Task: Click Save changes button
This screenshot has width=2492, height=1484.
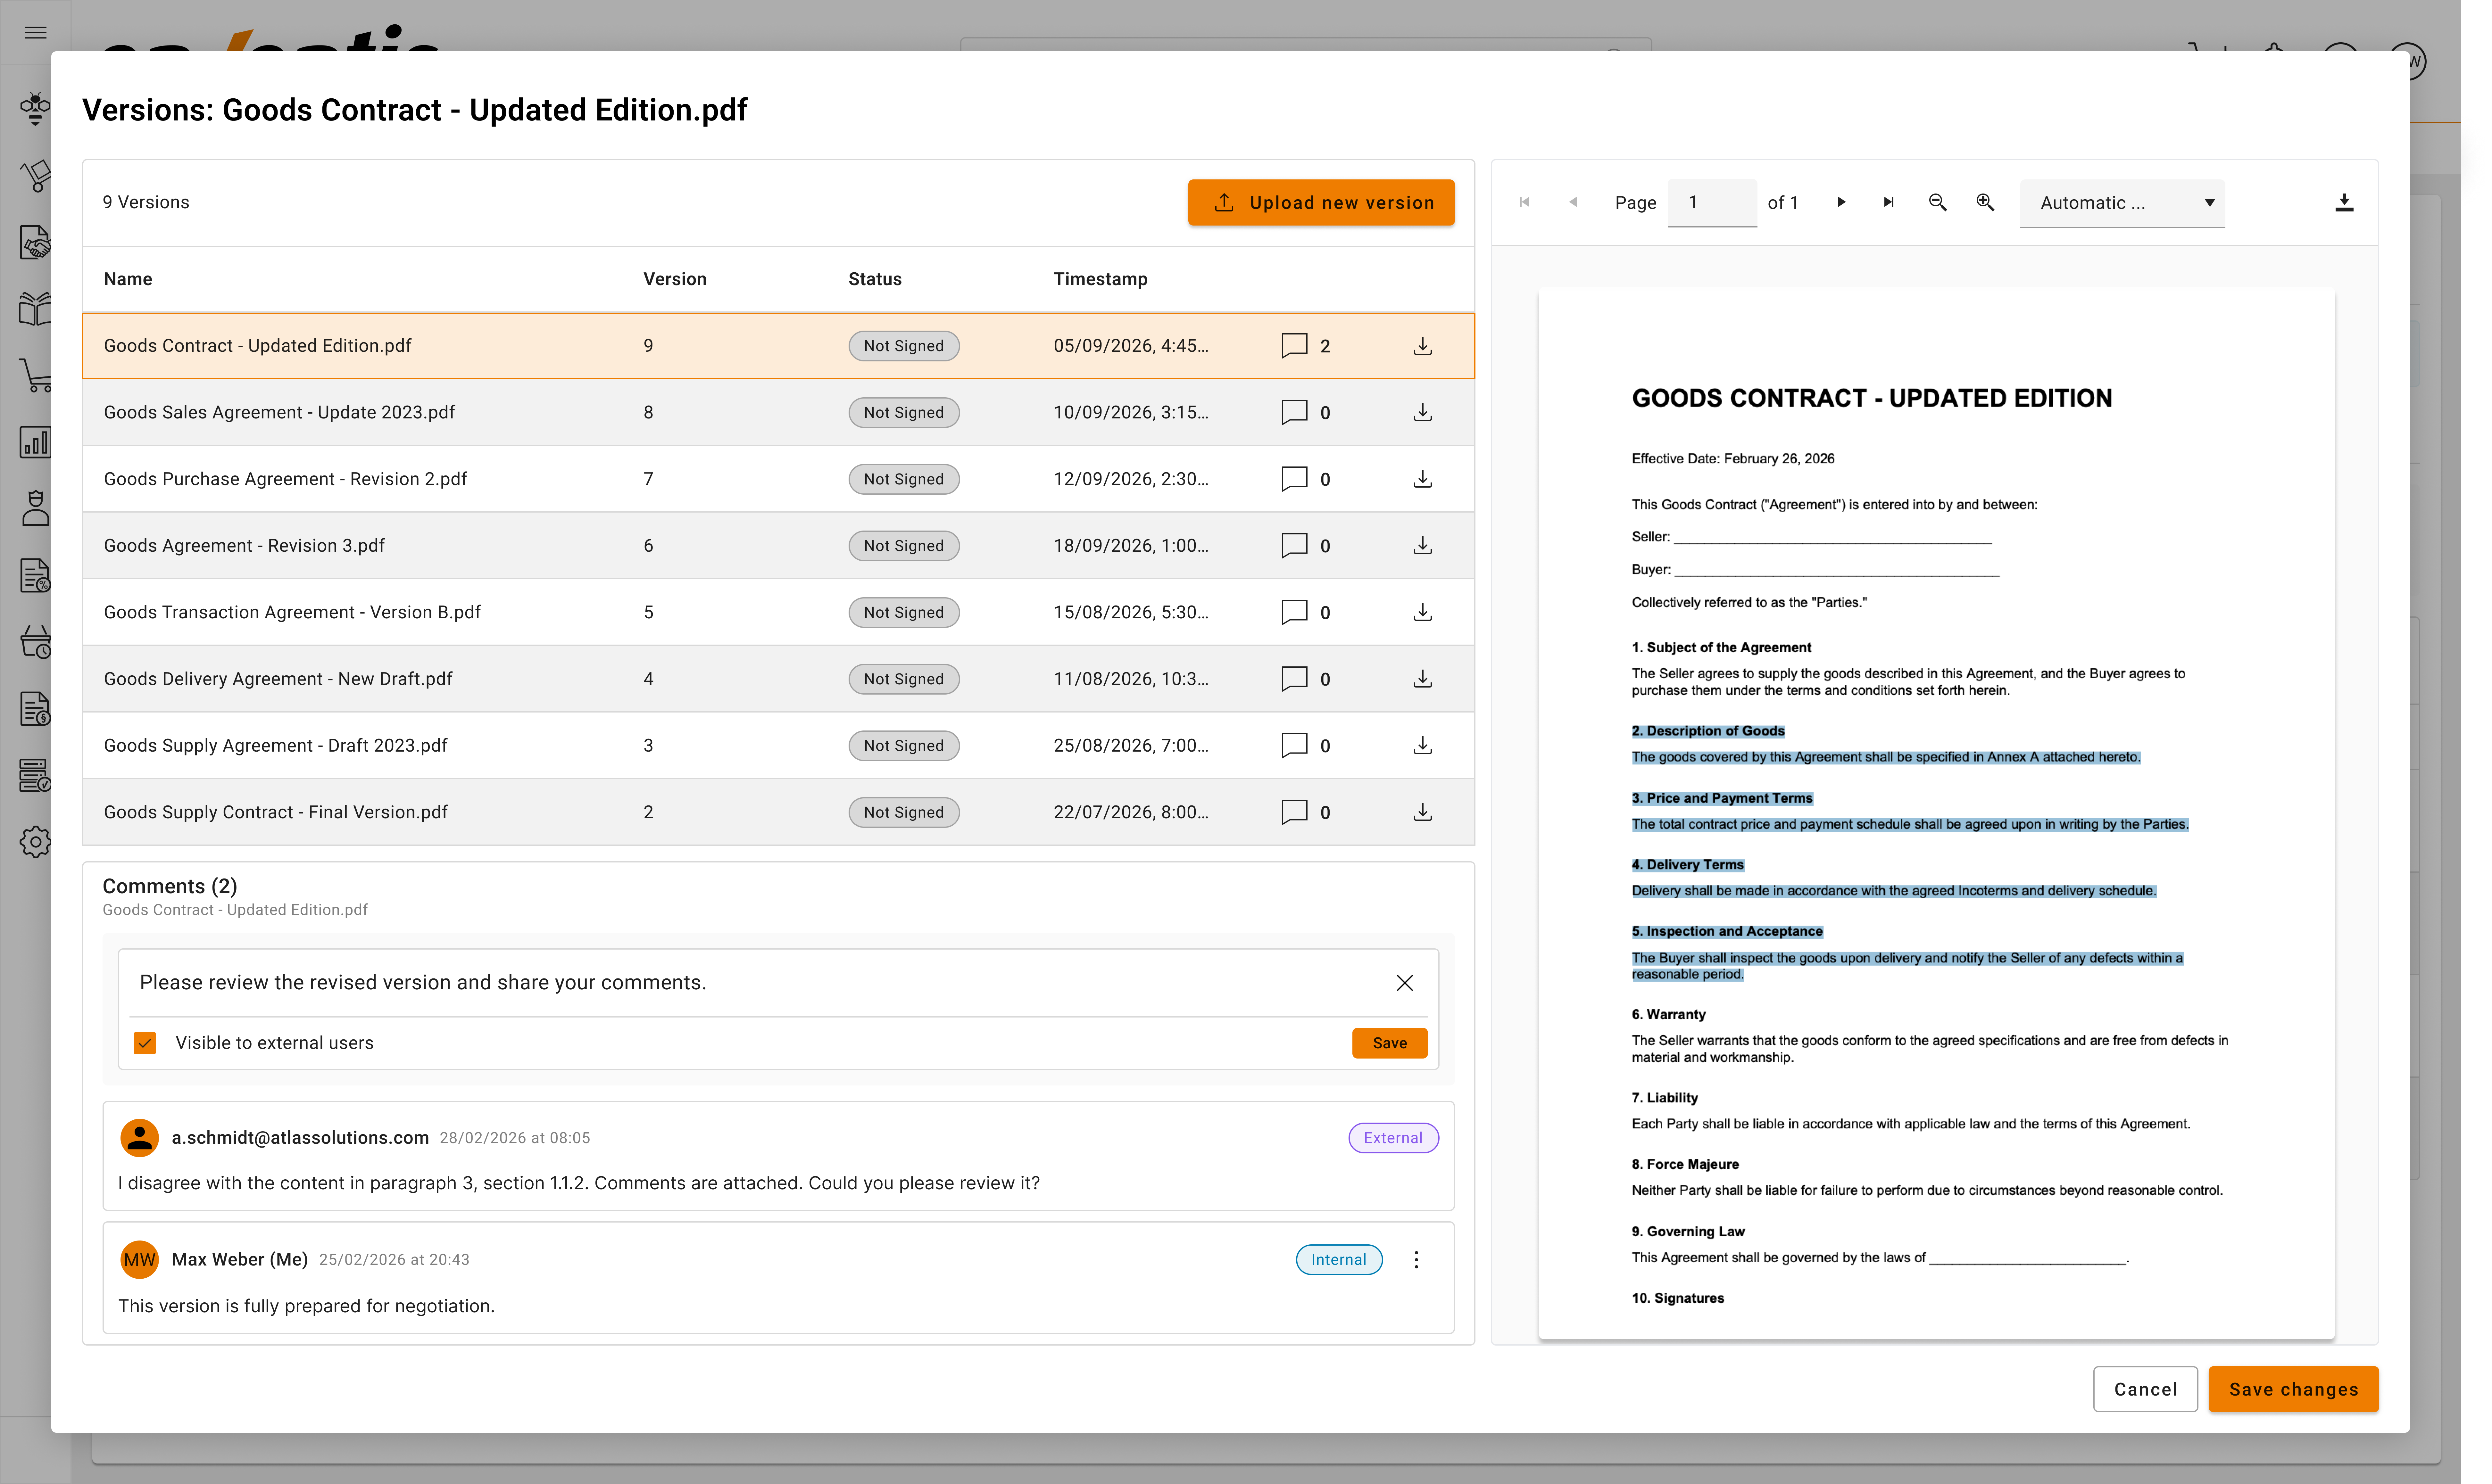Action: pos(2293,1389)
